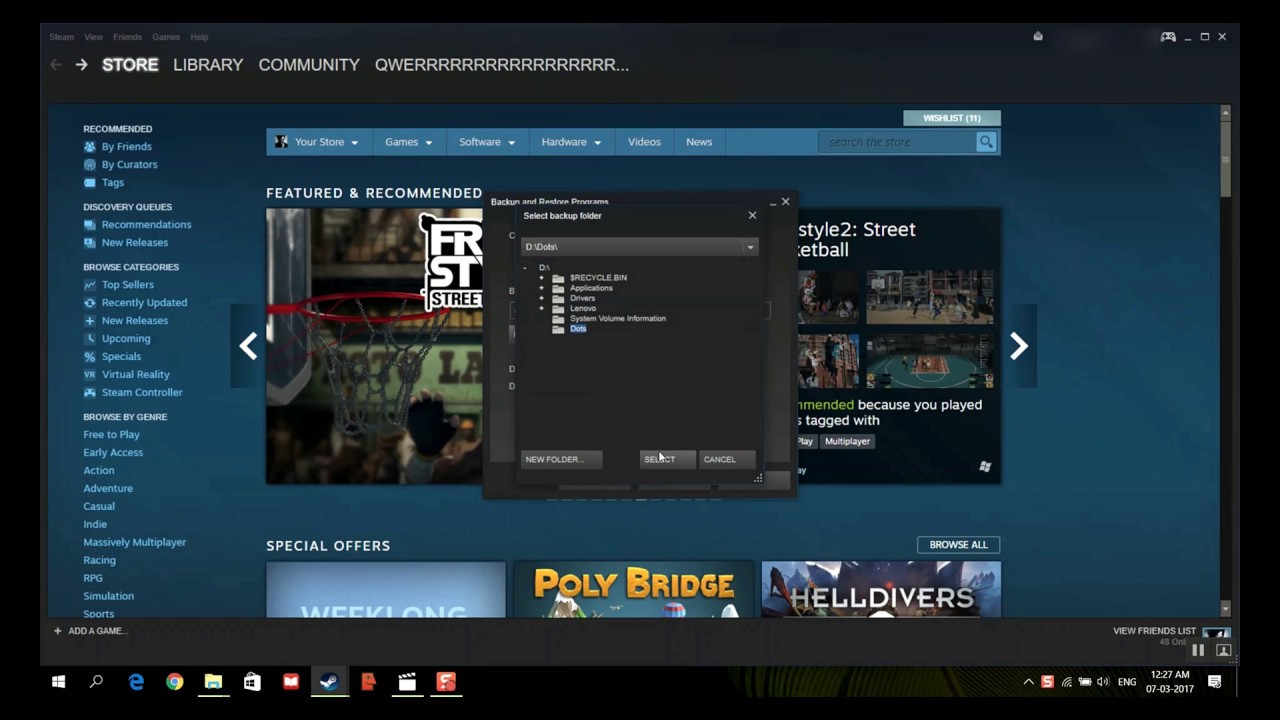This screenshot has width=1280, height=720.
Task: Open the Windows Action Center icon
Action: pyautogui.click(x=1215, y=682)
